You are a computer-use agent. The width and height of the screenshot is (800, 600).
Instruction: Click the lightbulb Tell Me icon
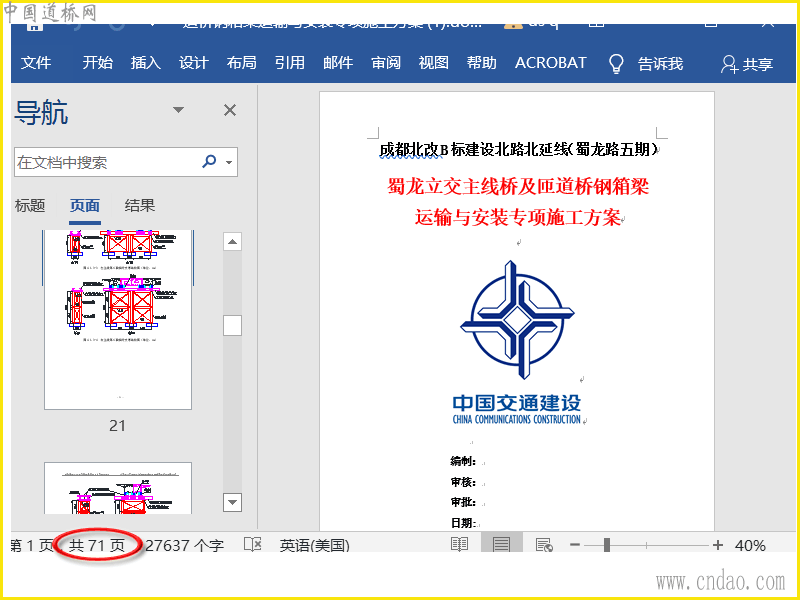click(x=616, y=64)
